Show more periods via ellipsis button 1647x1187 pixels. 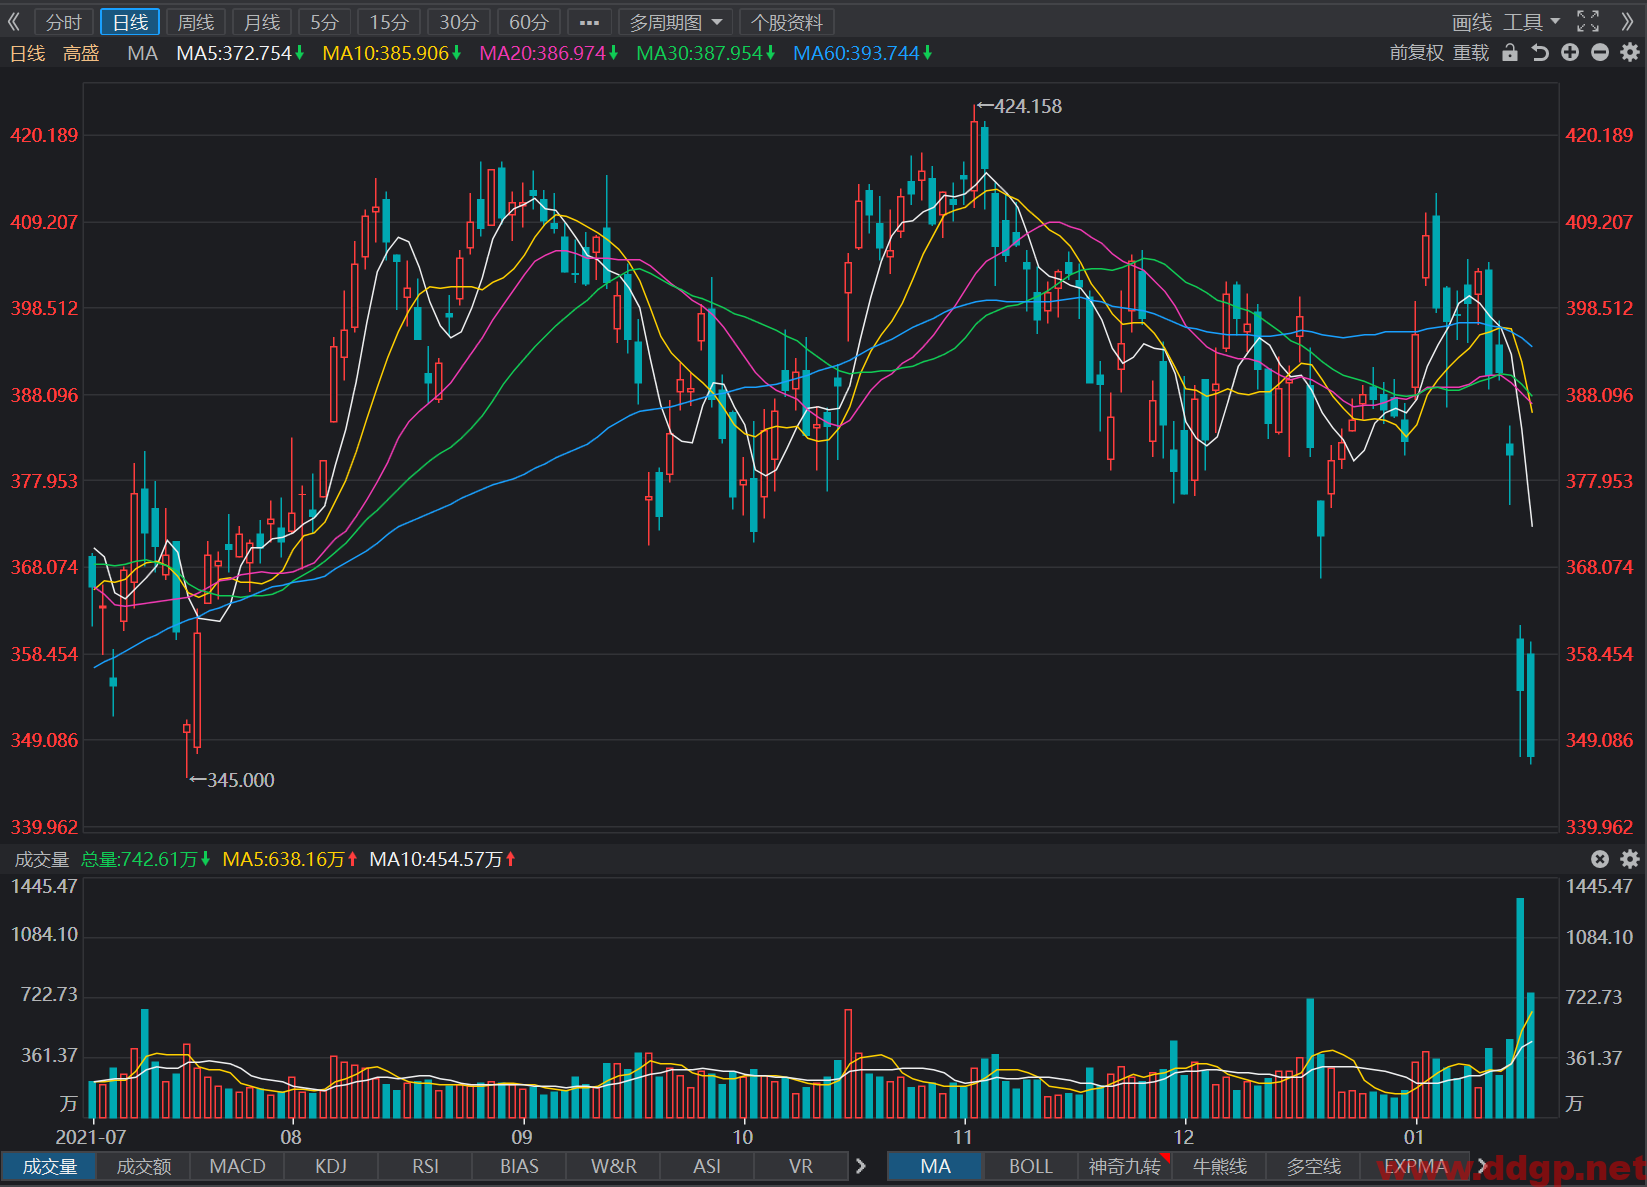point(589,22)
